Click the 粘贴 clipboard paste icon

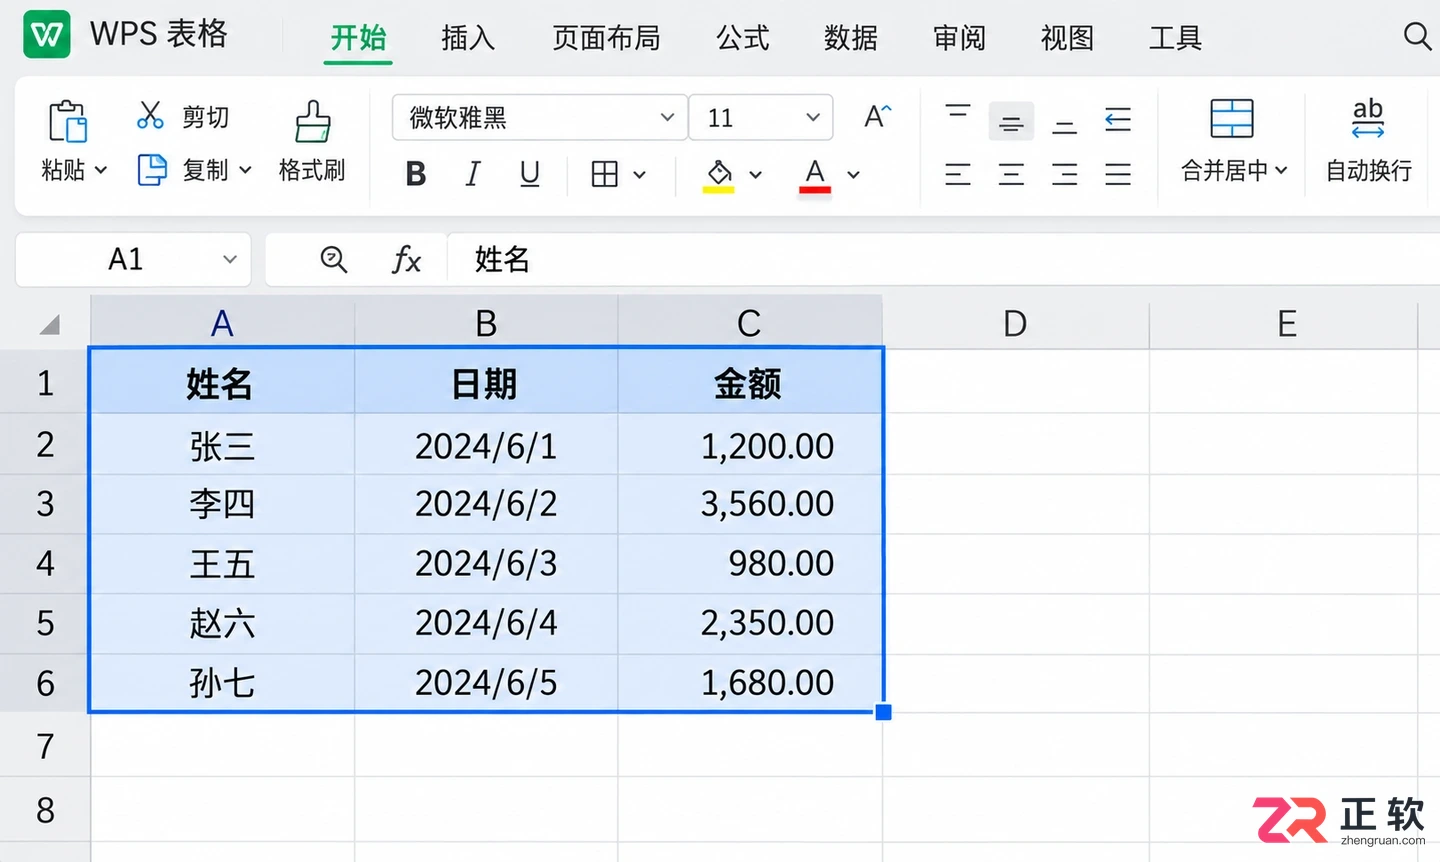pos(68,121)
